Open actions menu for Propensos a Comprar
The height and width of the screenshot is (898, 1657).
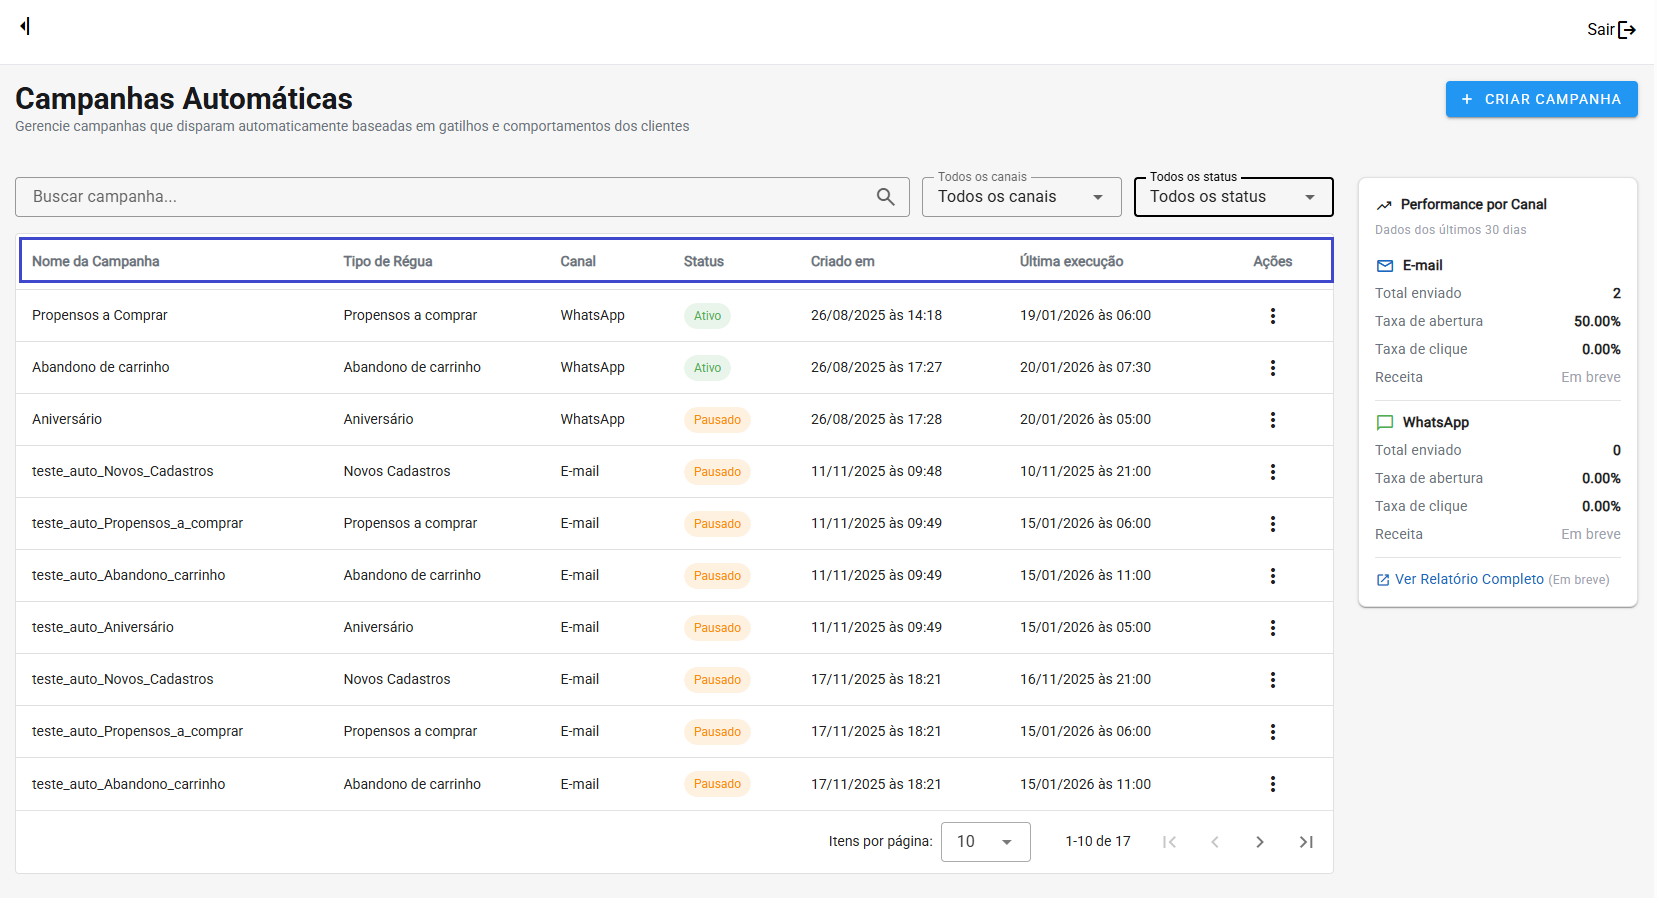click(1272, 316)
